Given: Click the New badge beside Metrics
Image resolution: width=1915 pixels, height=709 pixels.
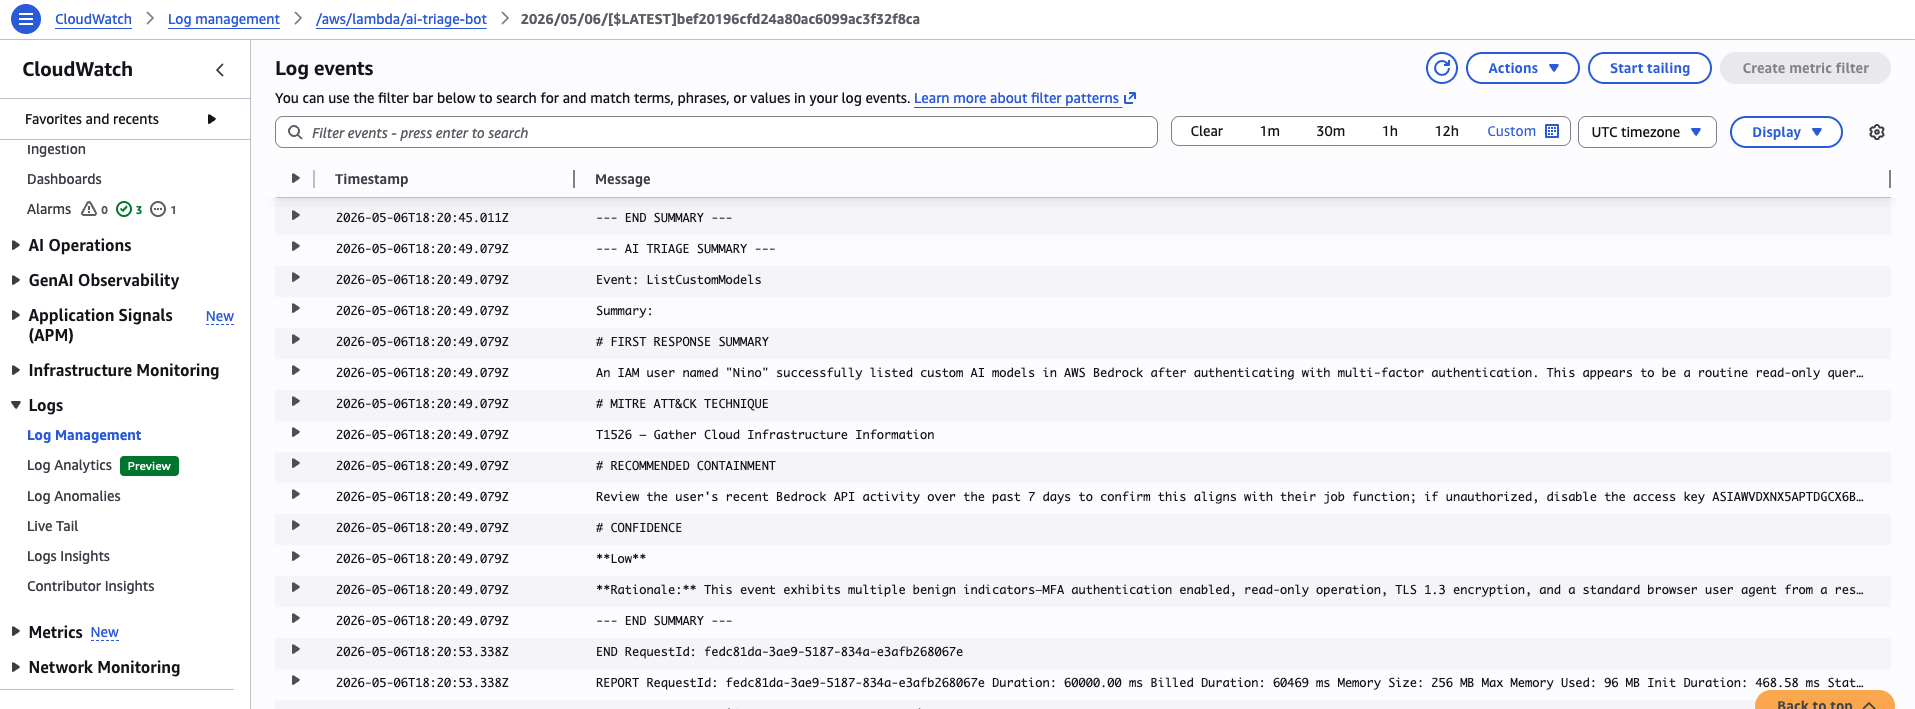Looking at the screenshot, I should [104, 633].
